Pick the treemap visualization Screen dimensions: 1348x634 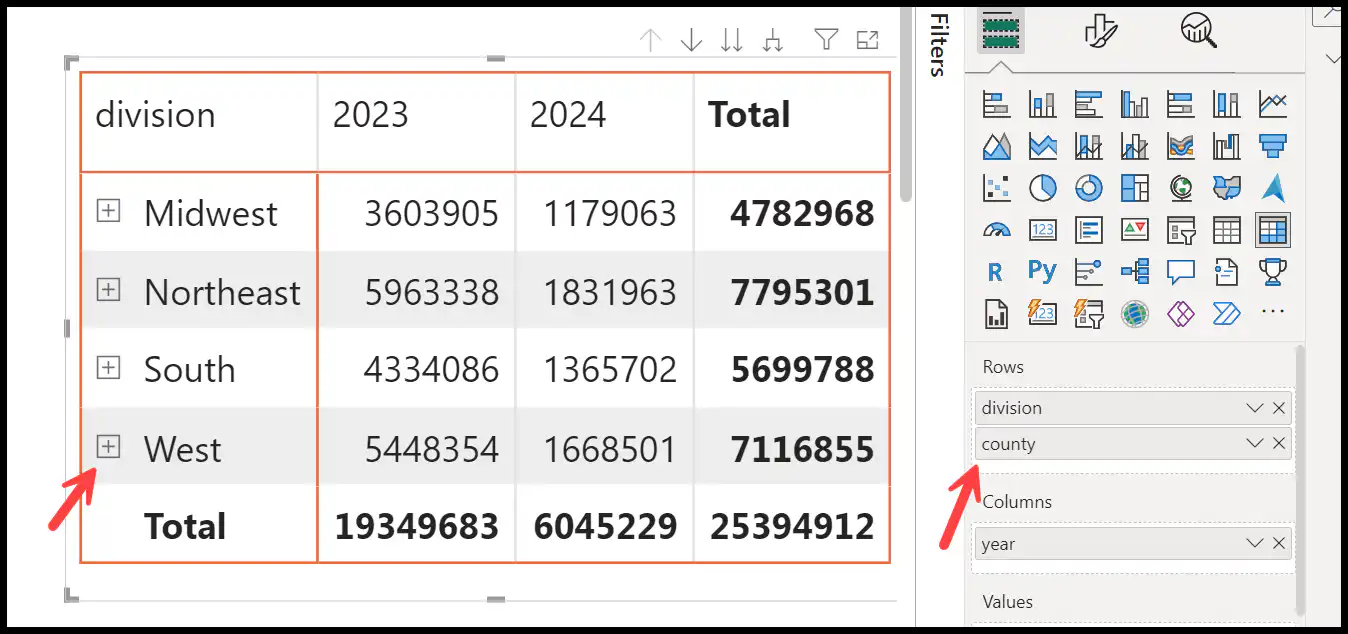click(x=1135, y=187)
